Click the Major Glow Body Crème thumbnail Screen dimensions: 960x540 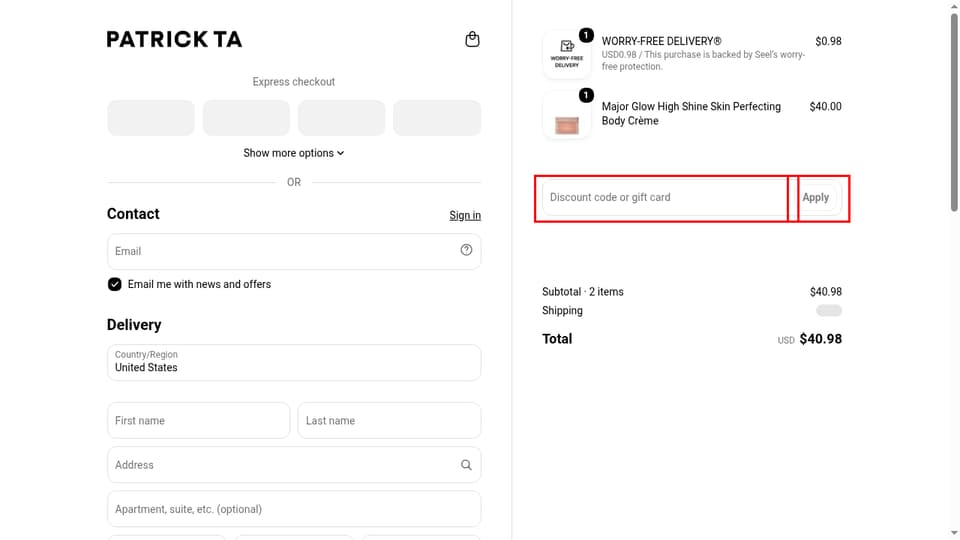566,115
